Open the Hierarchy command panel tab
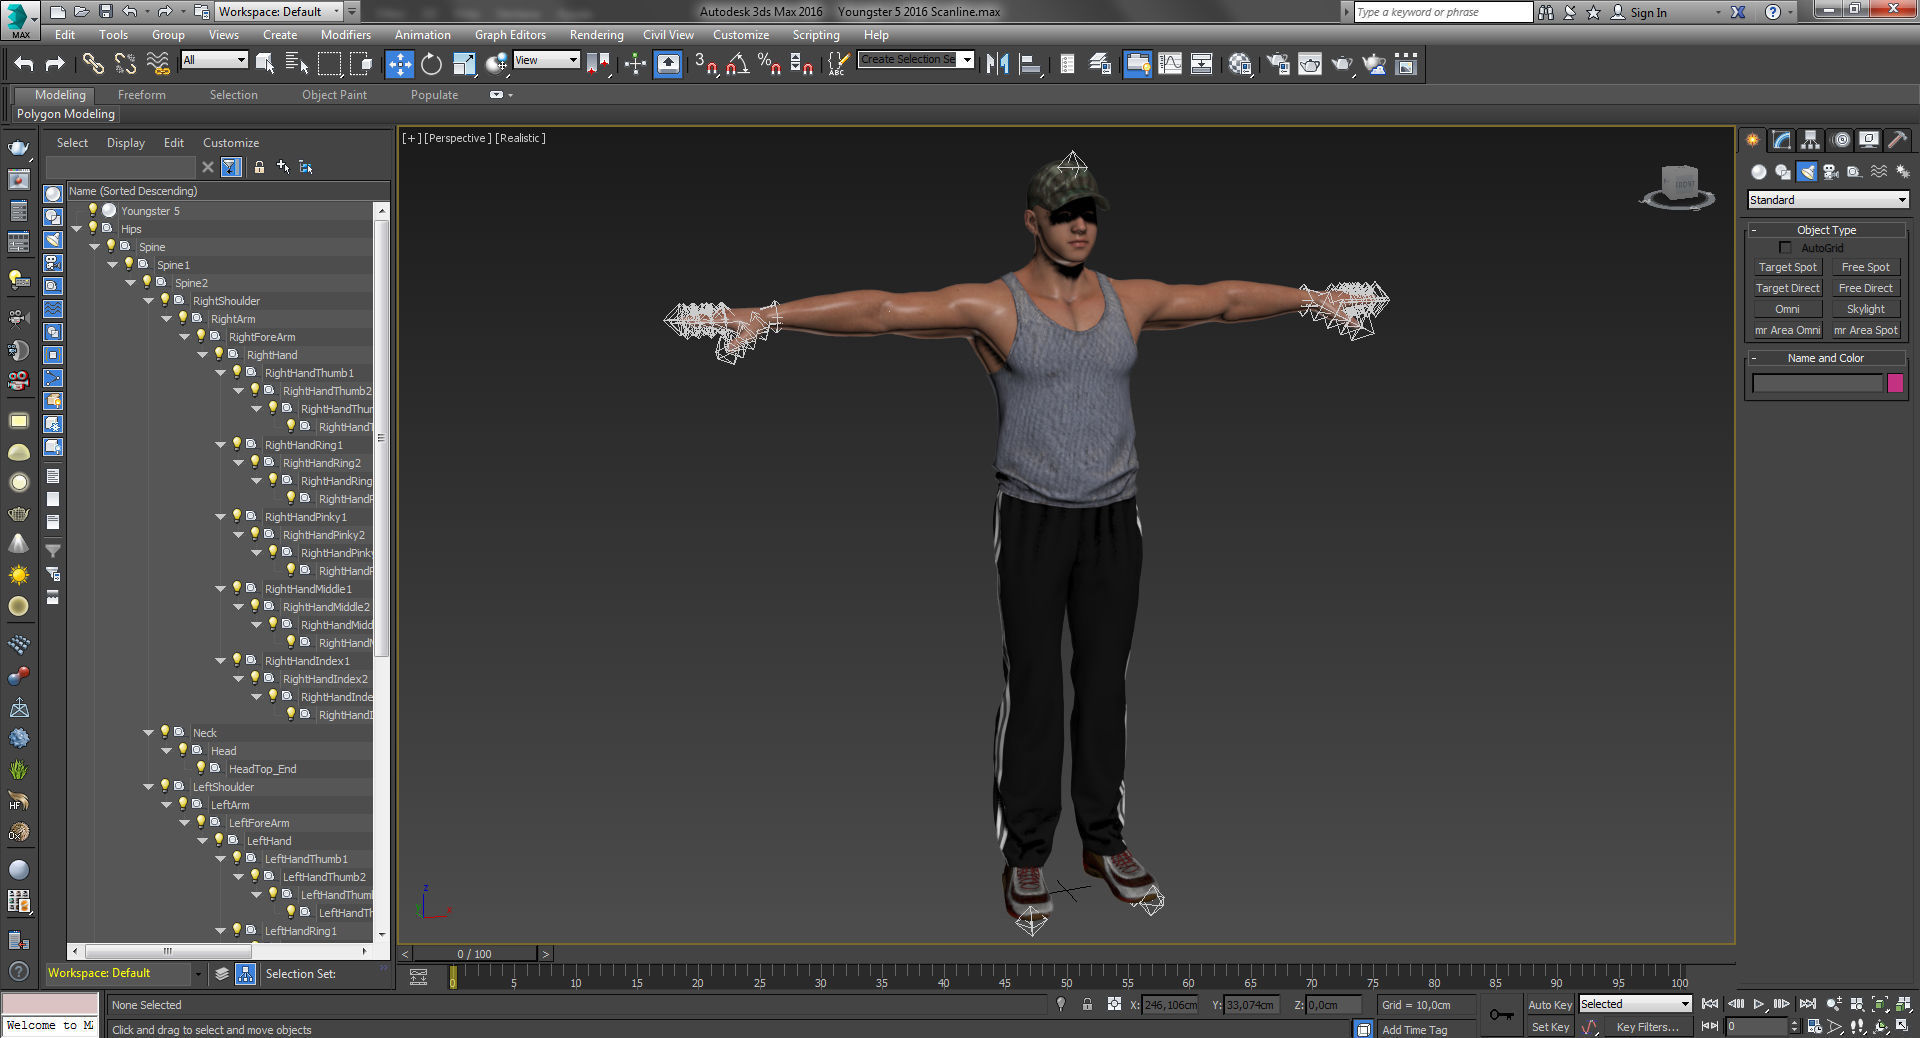Image resolution: width=1920 pixels, height=1038 pixels. pyautogui.click(x=1811, y=140)
